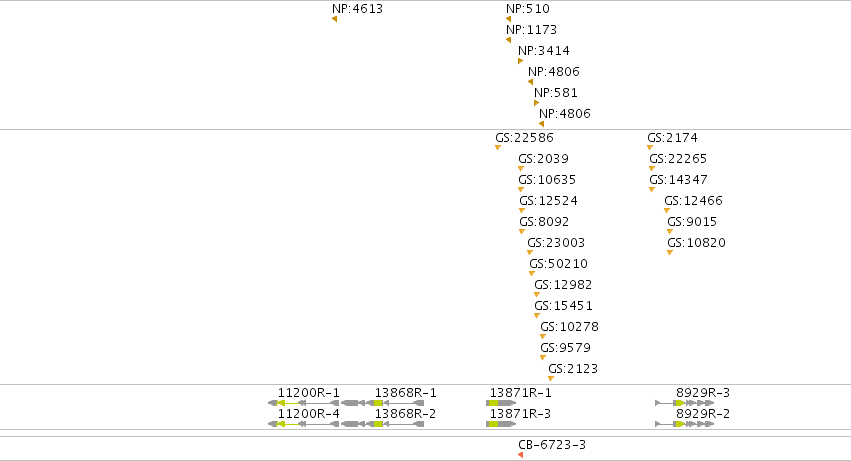Select the GS:22265 triangle marker
Image resolution: width=851 pixels, height=461 pixels.
click(x=652, y=169)
